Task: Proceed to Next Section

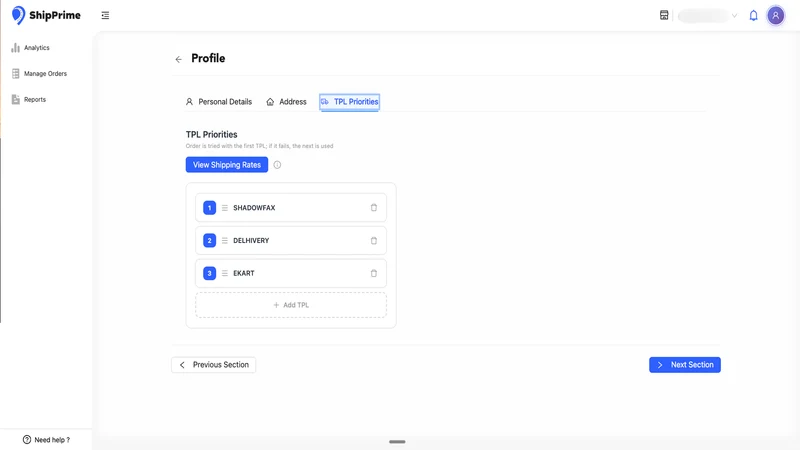Action: pos(685,365)
